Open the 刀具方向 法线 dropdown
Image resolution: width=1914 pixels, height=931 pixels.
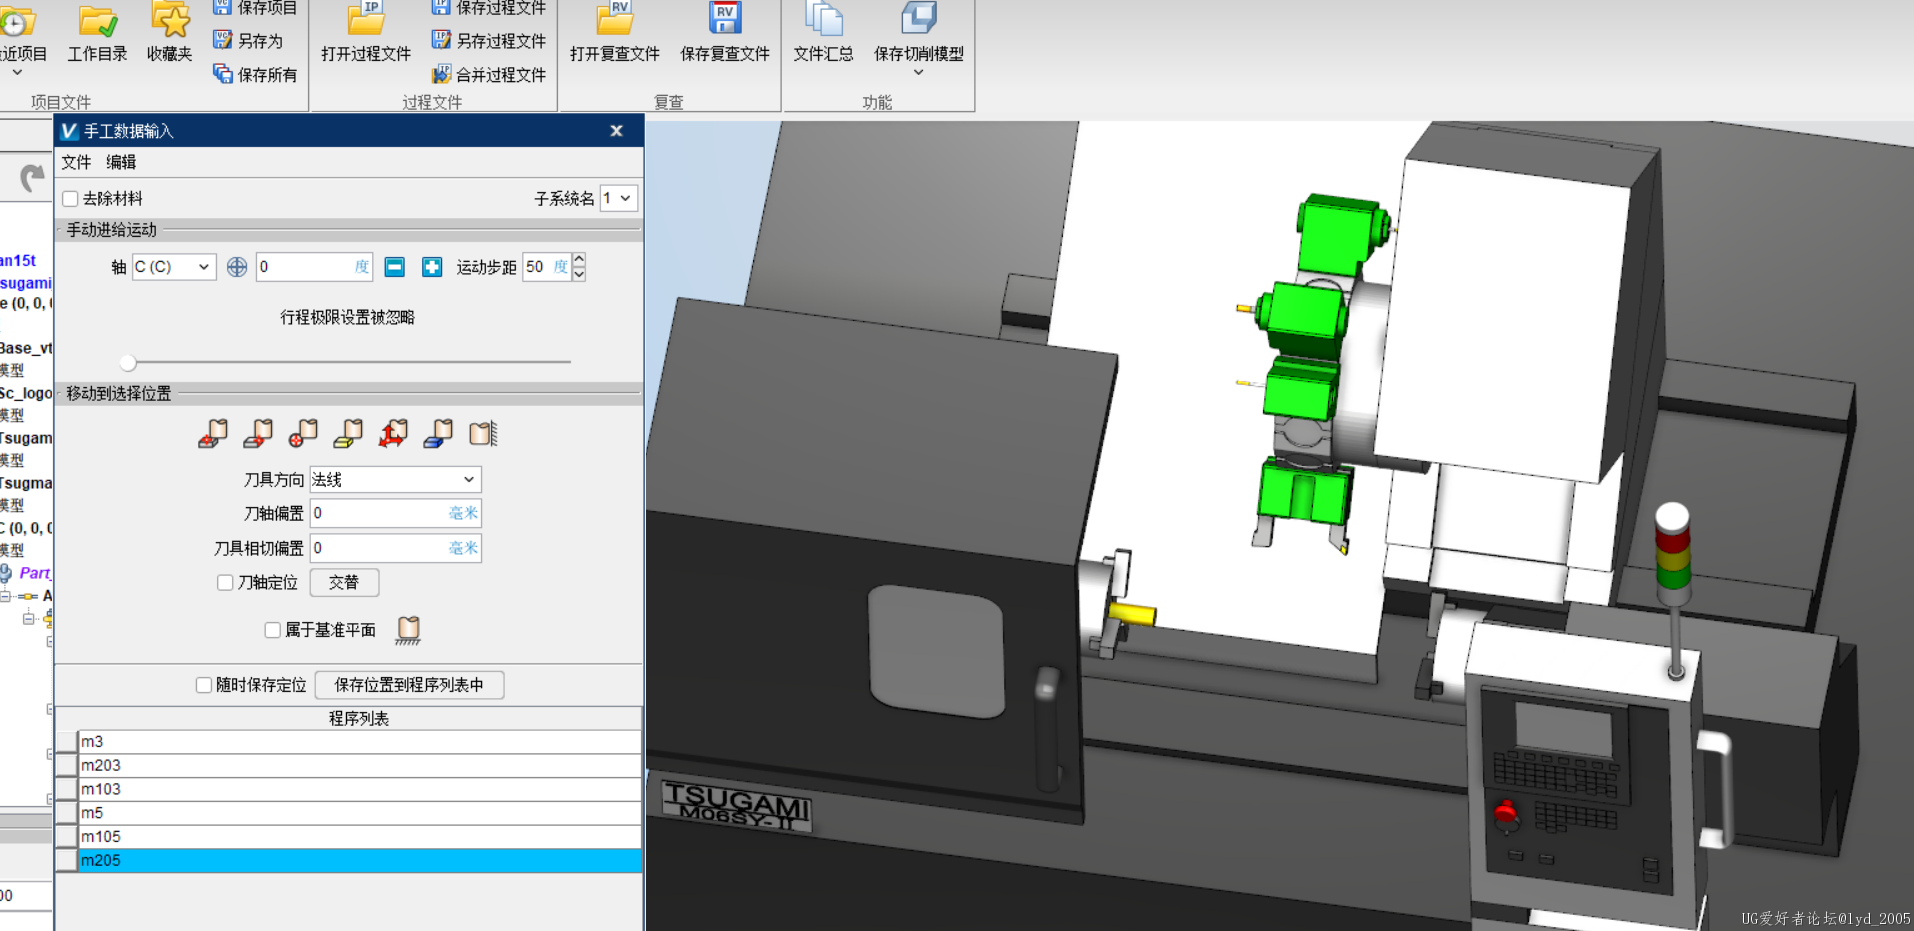point(395,479)
